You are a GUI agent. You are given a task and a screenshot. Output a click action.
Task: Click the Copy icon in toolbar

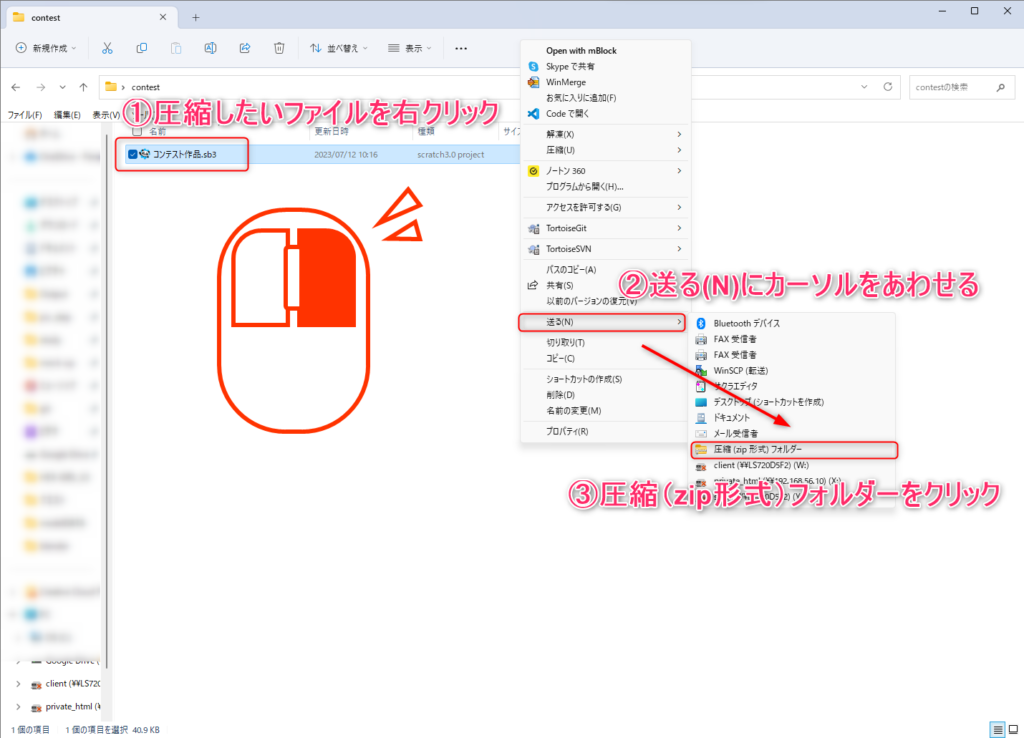click(142, 48)
